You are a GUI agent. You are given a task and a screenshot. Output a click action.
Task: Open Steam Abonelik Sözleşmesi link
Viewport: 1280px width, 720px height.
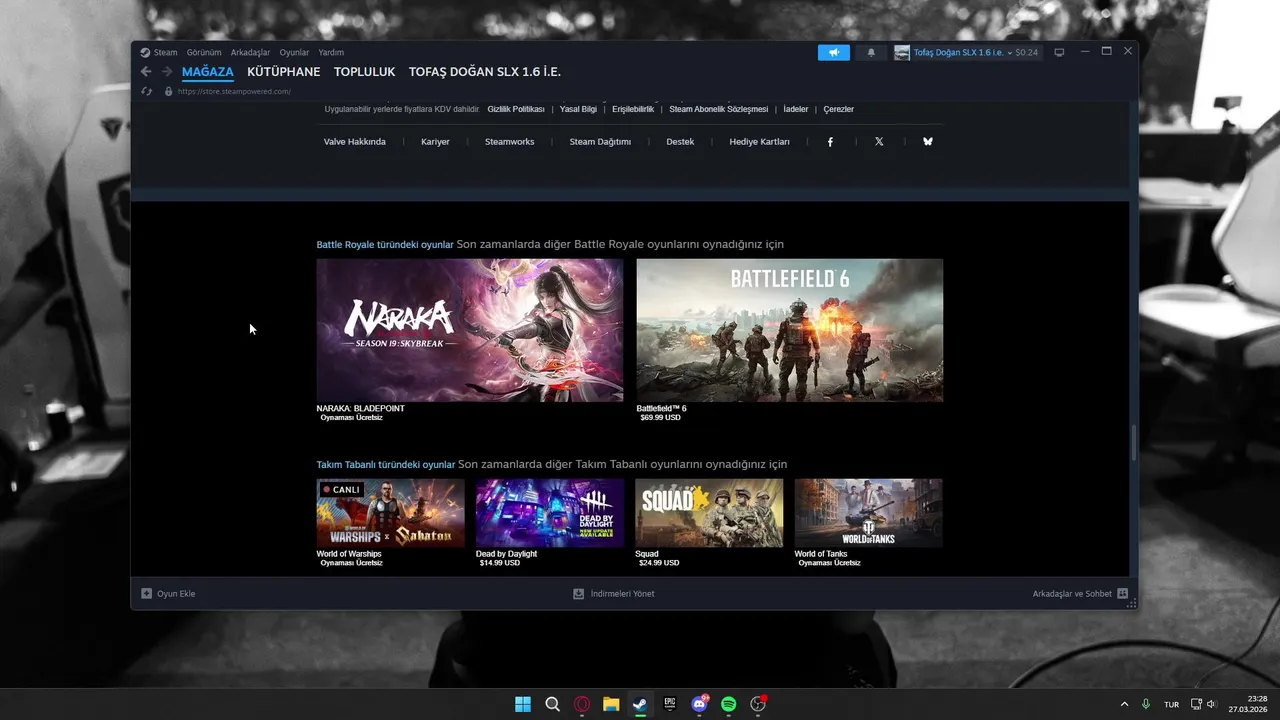[x=719, y=109]
